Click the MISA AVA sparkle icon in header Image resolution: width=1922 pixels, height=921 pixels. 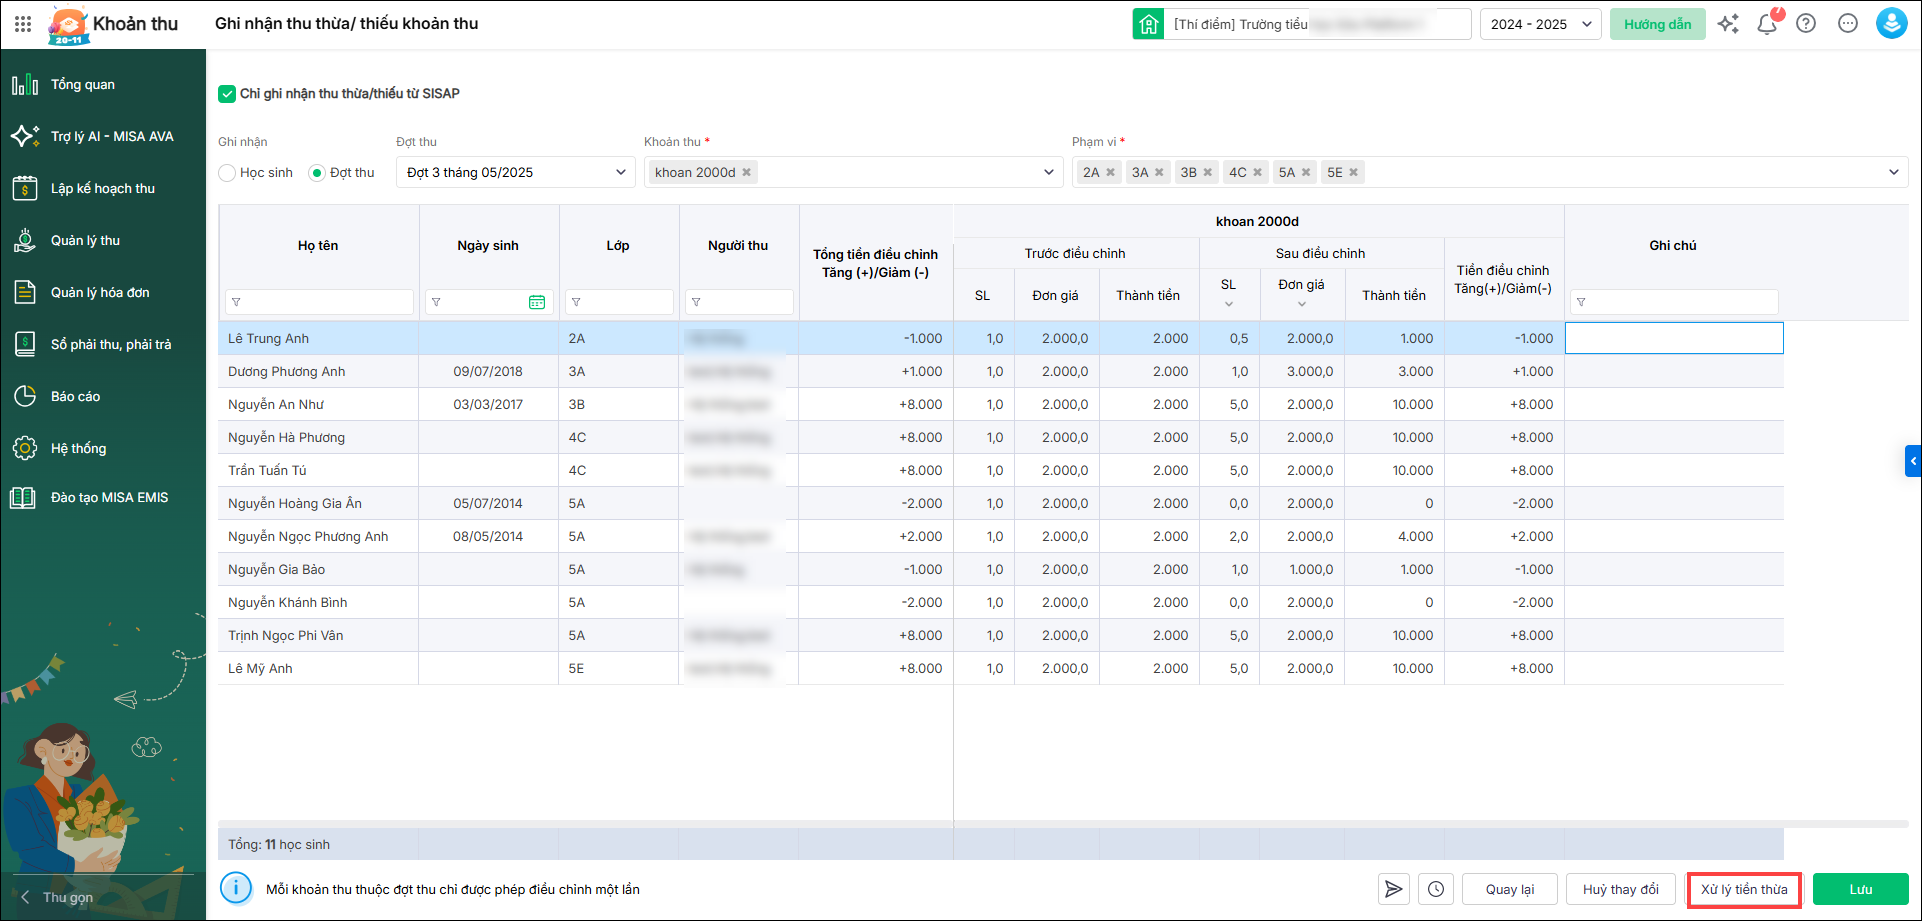coord(1728,24)
